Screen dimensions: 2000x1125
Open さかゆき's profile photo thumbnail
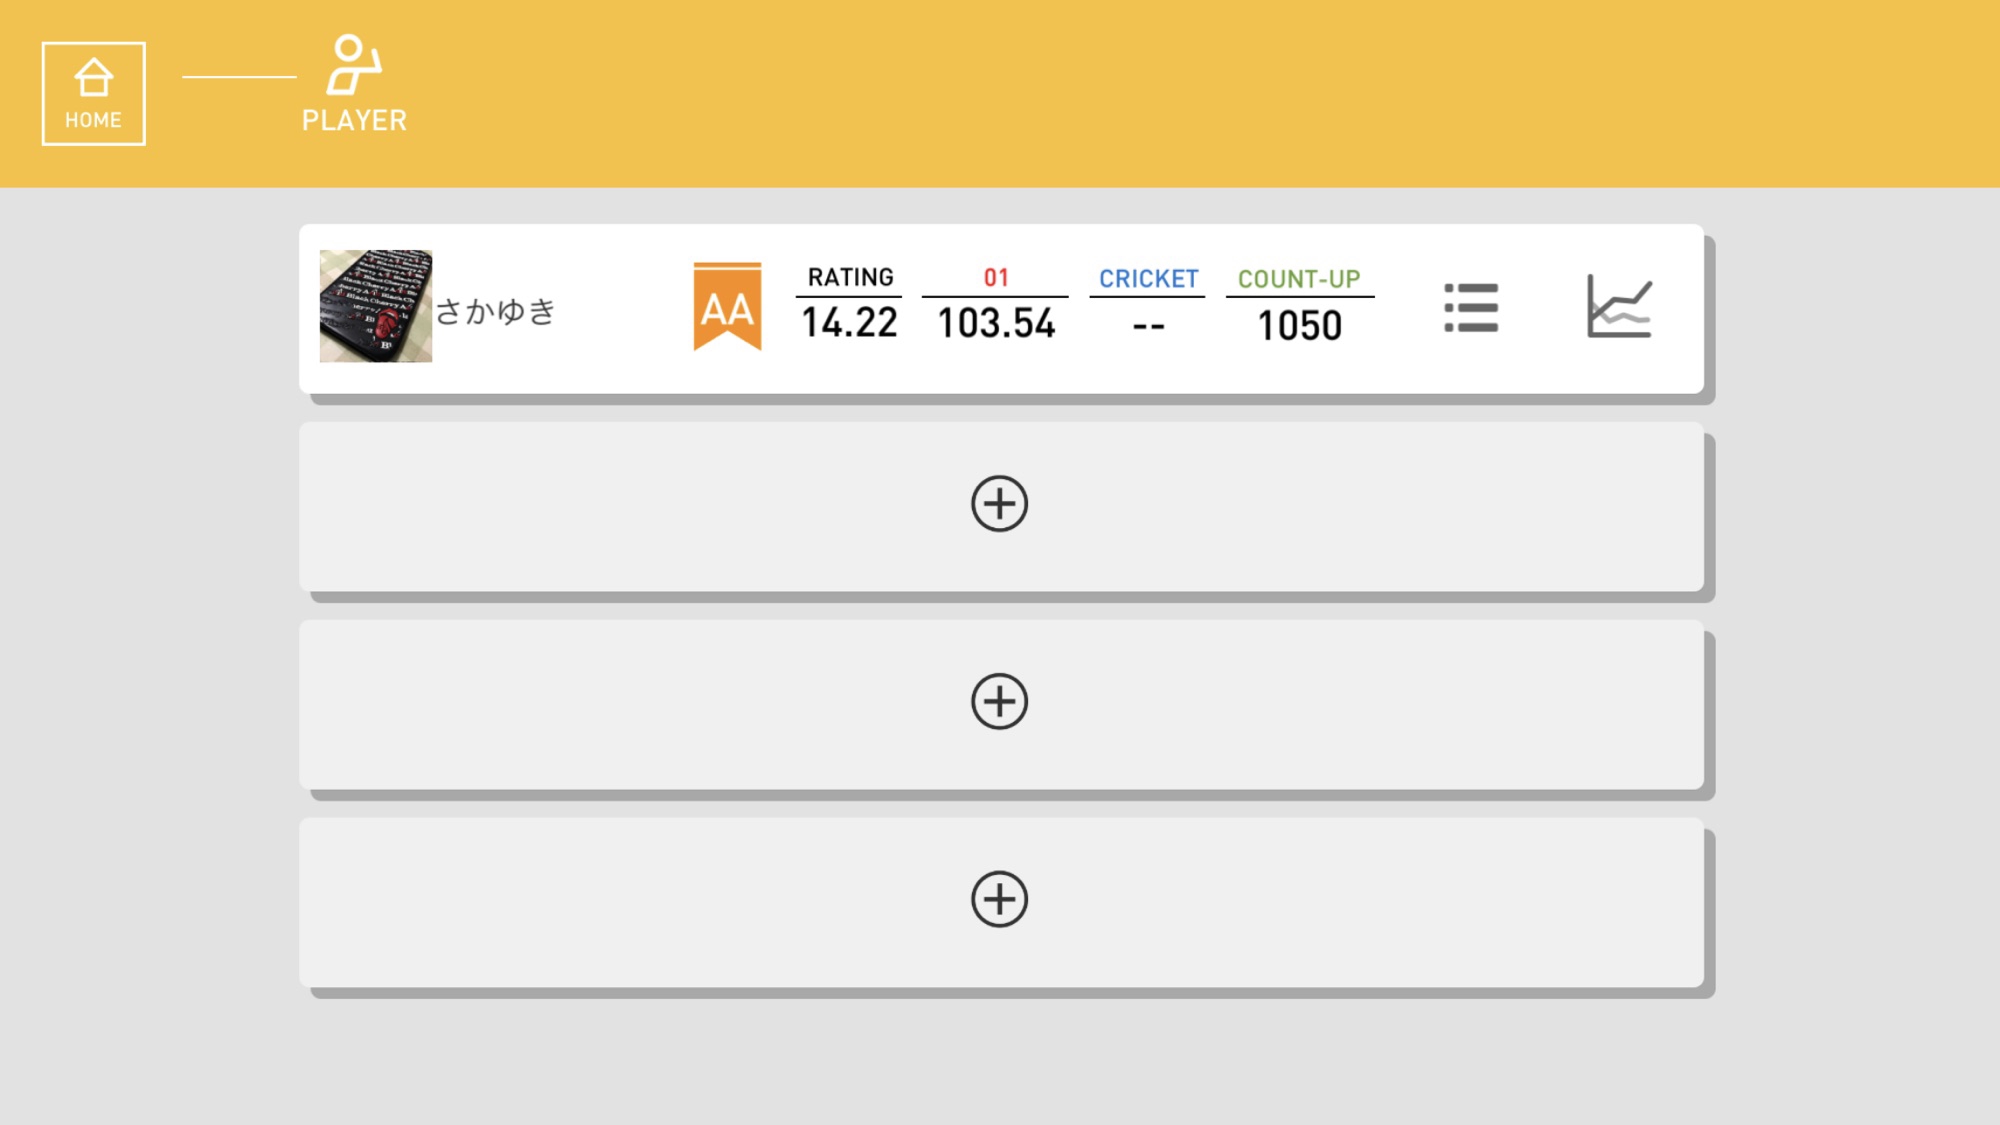coord(376,306)
